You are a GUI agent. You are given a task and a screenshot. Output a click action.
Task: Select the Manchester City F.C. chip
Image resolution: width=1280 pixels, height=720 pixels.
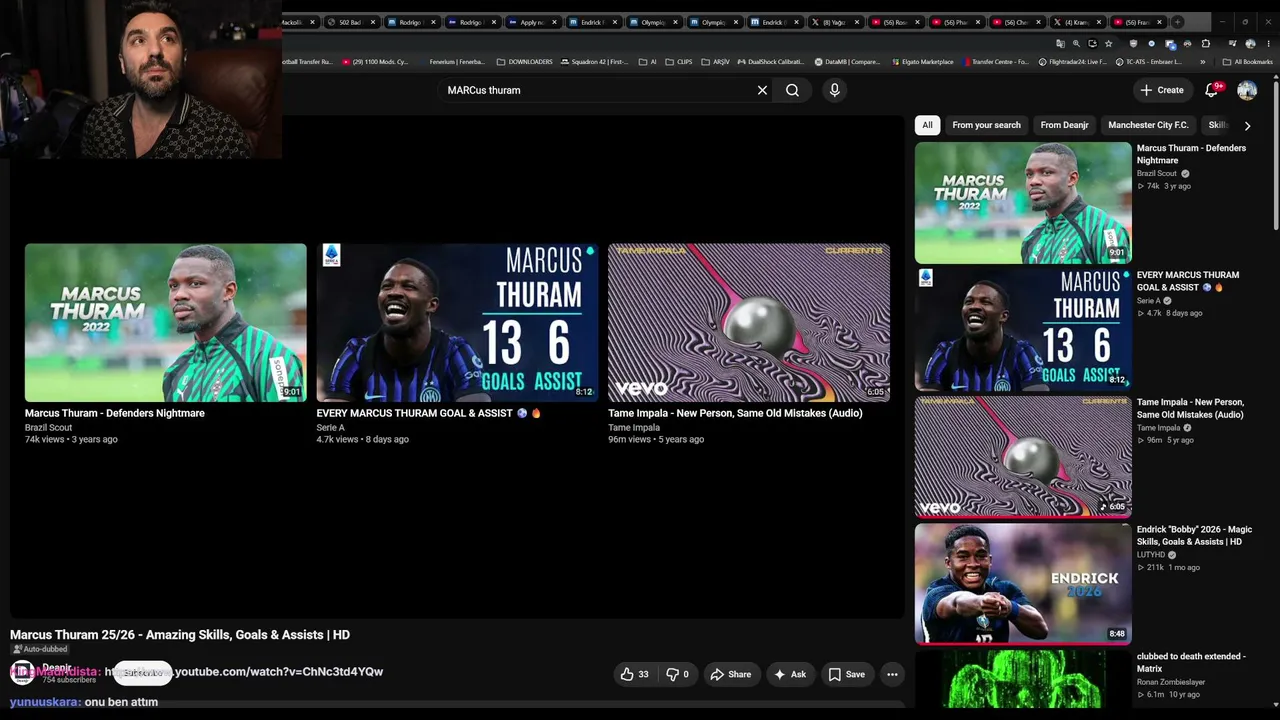(1148, 125)
